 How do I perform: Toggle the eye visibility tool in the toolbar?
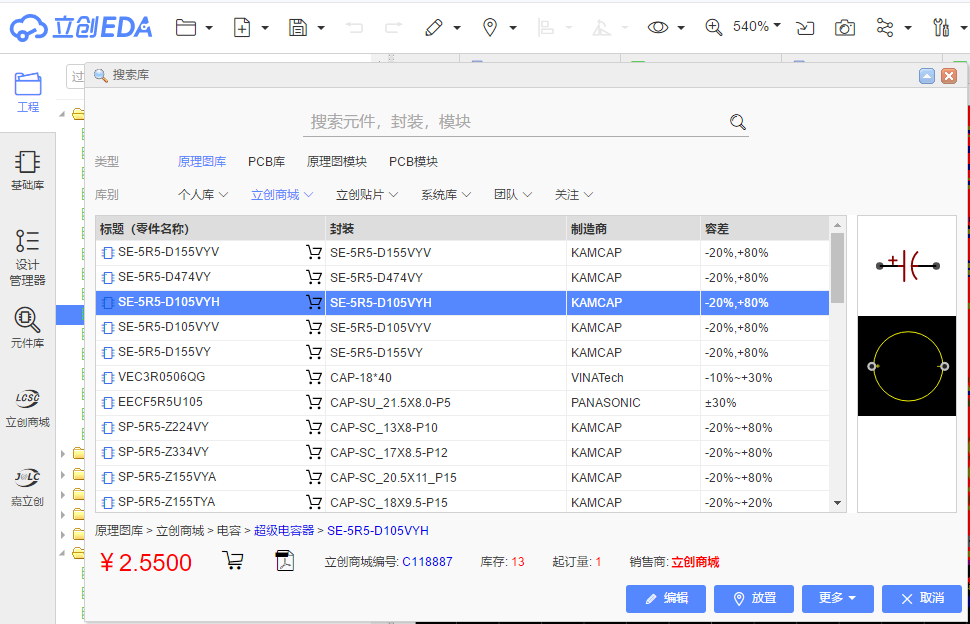click(660, 27)
